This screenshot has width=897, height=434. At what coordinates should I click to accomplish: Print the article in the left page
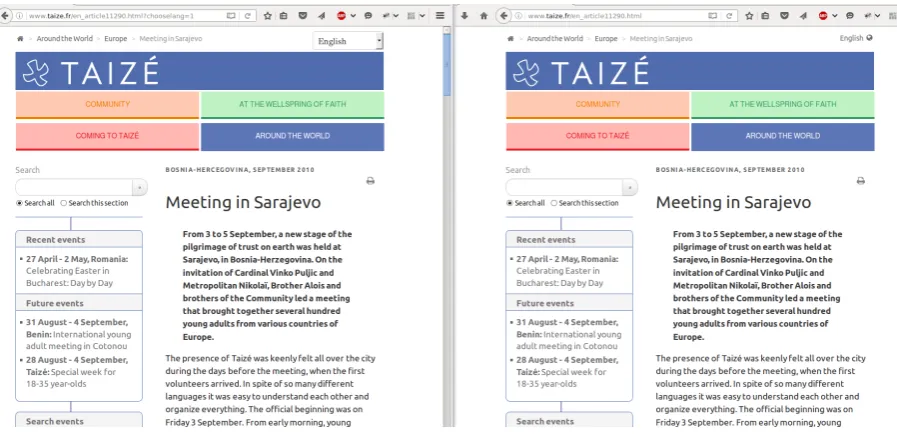[x=370, y=181]
